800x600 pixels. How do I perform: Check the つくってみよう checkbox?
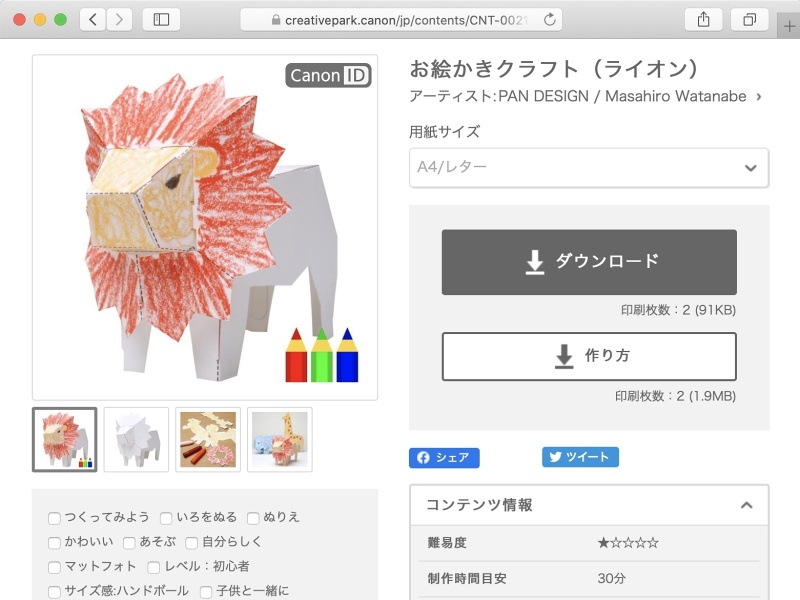pos(53,519)
